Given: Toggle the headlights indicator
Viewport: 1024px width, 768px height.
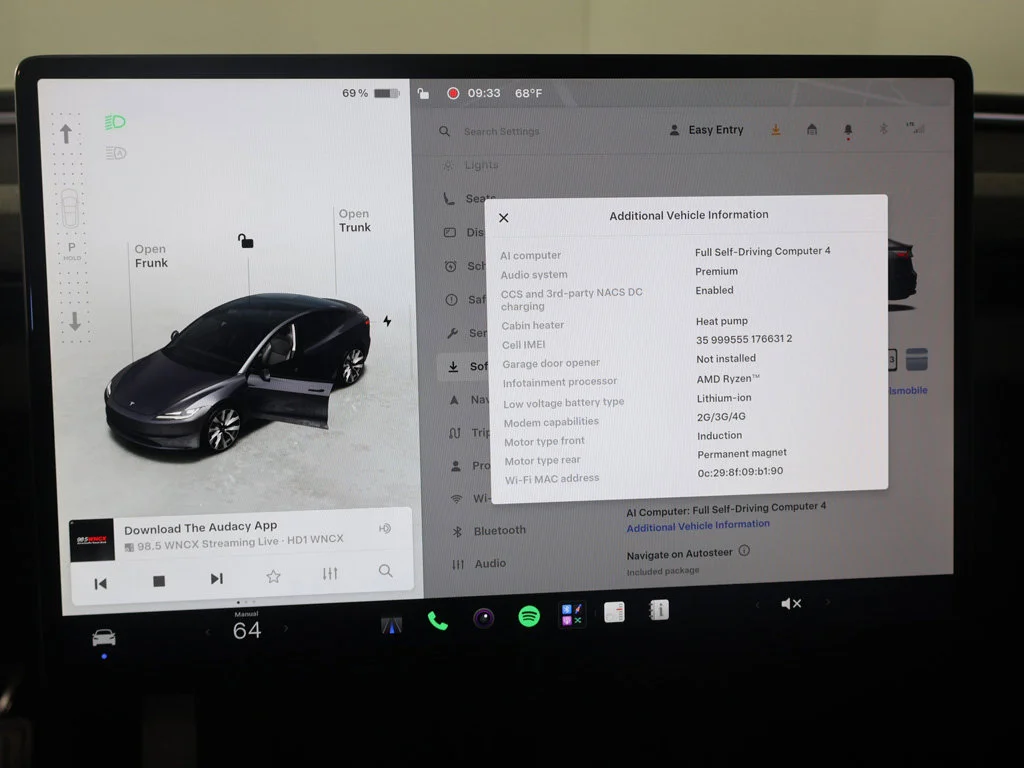Looking at the screenshot, I should coord(115,122).
